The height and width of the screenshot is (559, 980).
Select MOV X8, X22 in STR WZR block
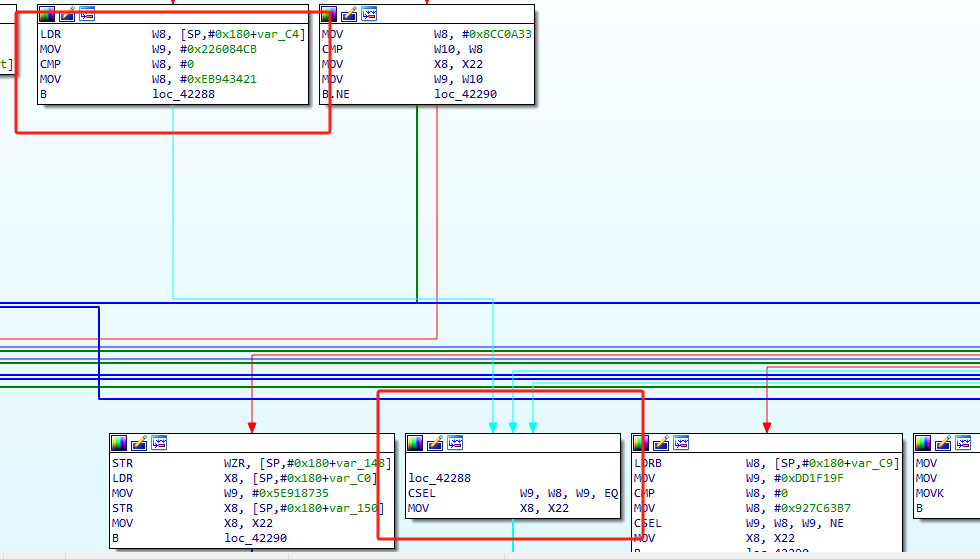tap(192, 523)
